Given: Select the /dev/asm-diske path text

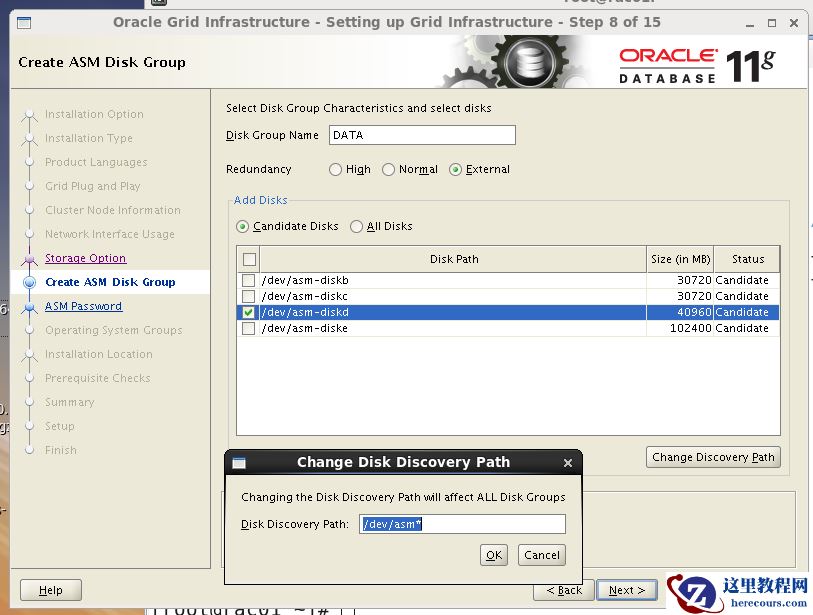Looking at the screenshot, I should (304, 329).
